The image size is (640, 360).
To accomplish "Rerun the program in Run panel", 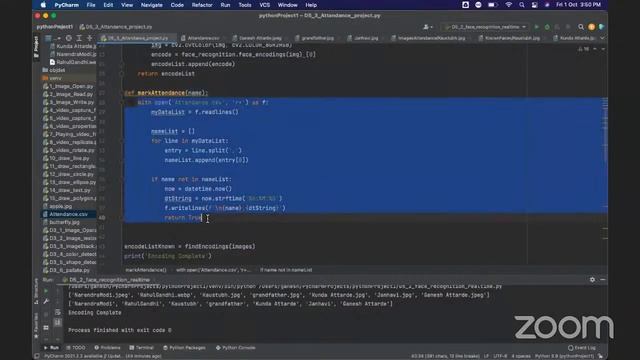I will coord(46,291).
